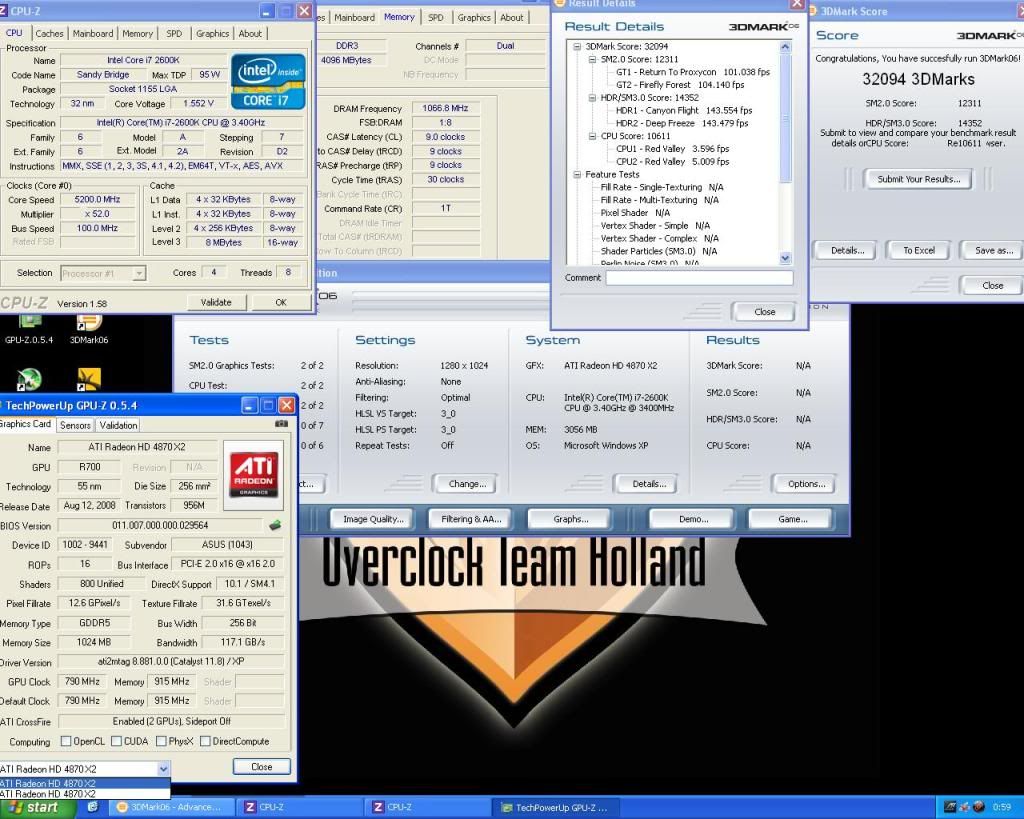Check the PhysX box in GPU-Z
This screenshot has height=819, width=1024.
(x=161, y=741)
